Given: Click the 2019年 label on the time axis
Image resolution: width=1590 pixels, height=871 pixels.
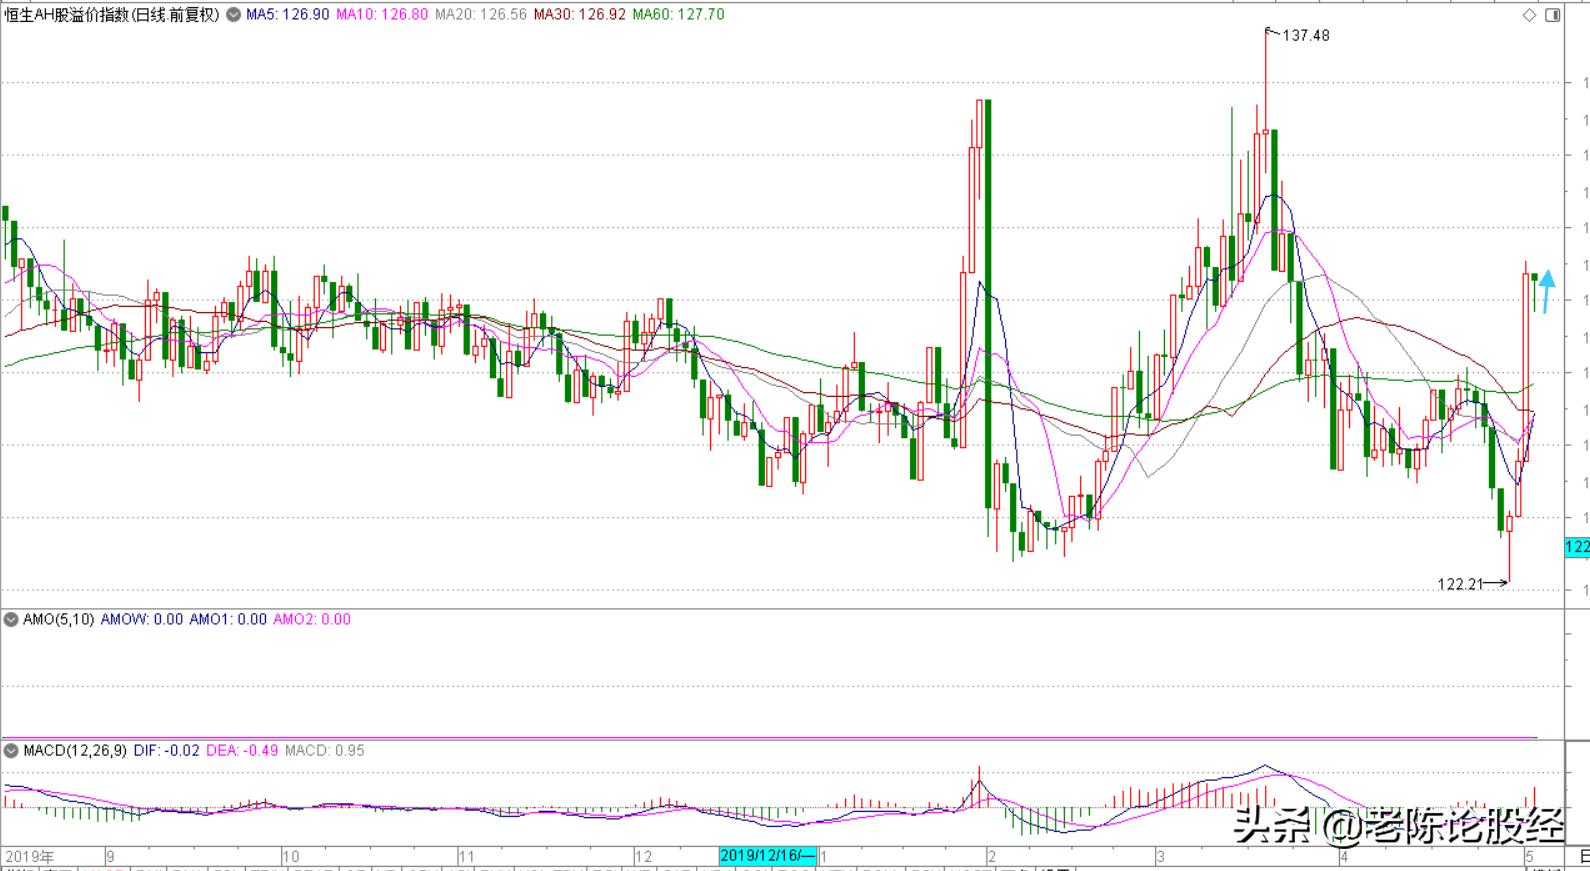Looking at the screenshot, I should click(x=29, y=857).
